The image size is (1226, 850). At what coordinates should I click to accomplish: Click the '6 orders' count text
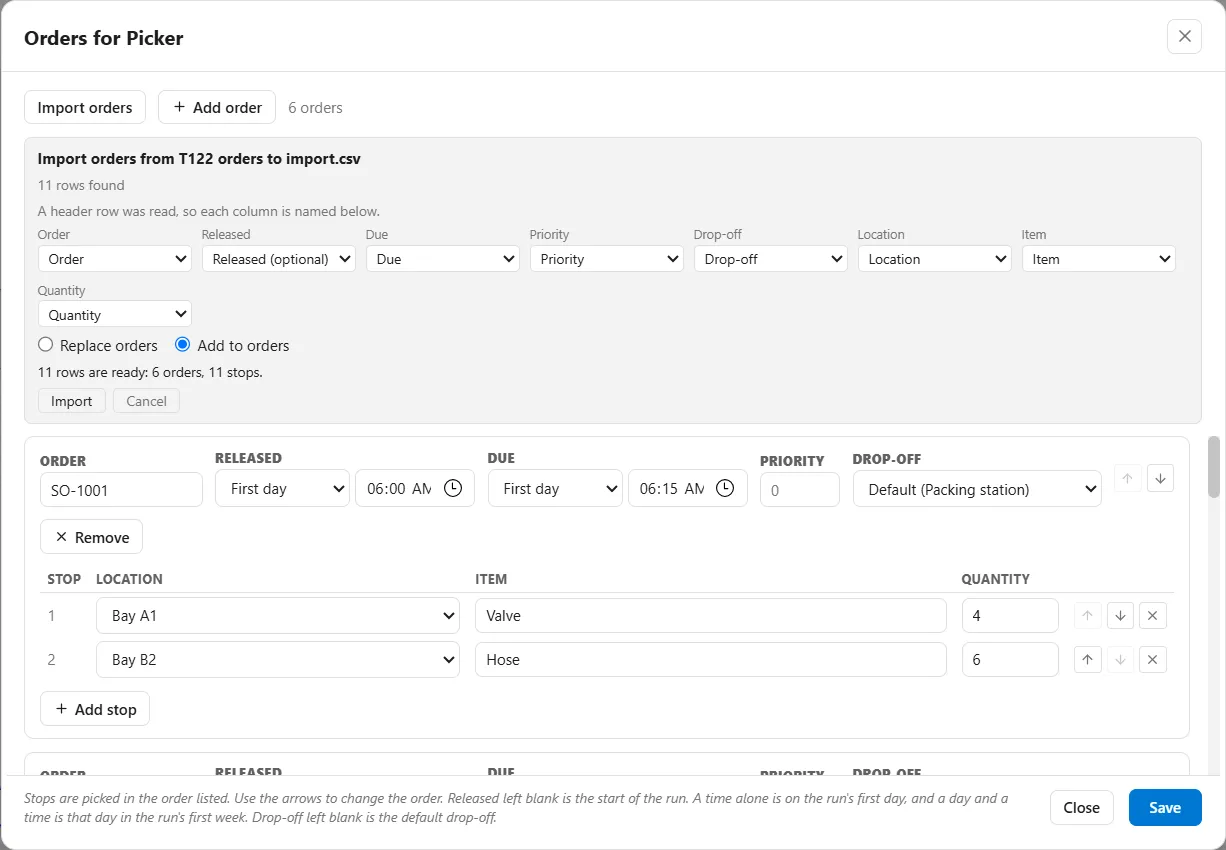(315, 108)
